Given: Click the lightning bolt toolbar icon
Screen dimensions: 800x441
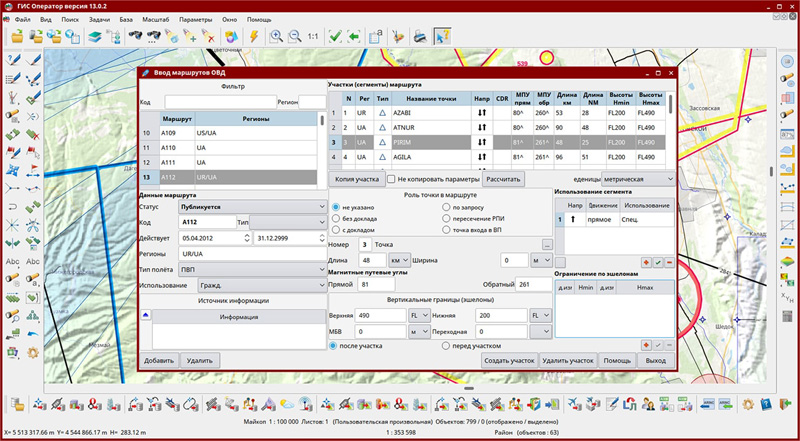Looking at the screenshot, I should click(254, 36).
